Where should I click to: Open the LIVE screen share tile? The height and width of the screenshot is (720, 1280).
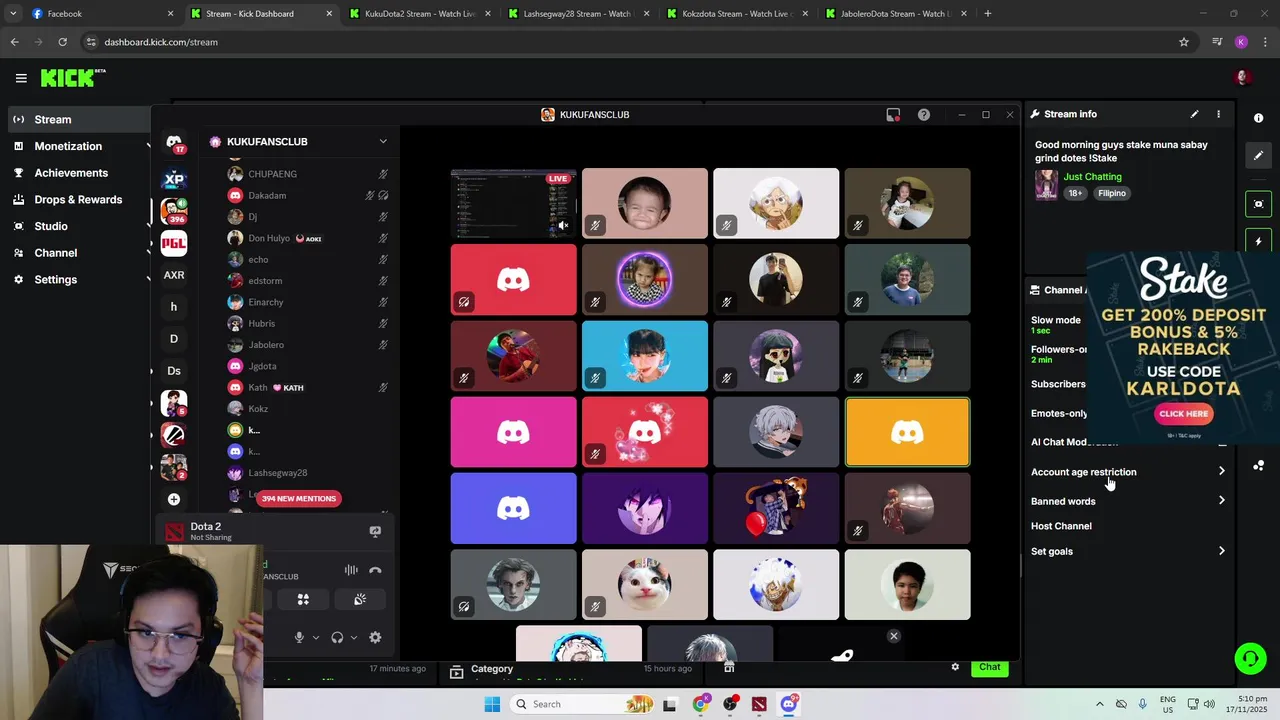point(513,203)
